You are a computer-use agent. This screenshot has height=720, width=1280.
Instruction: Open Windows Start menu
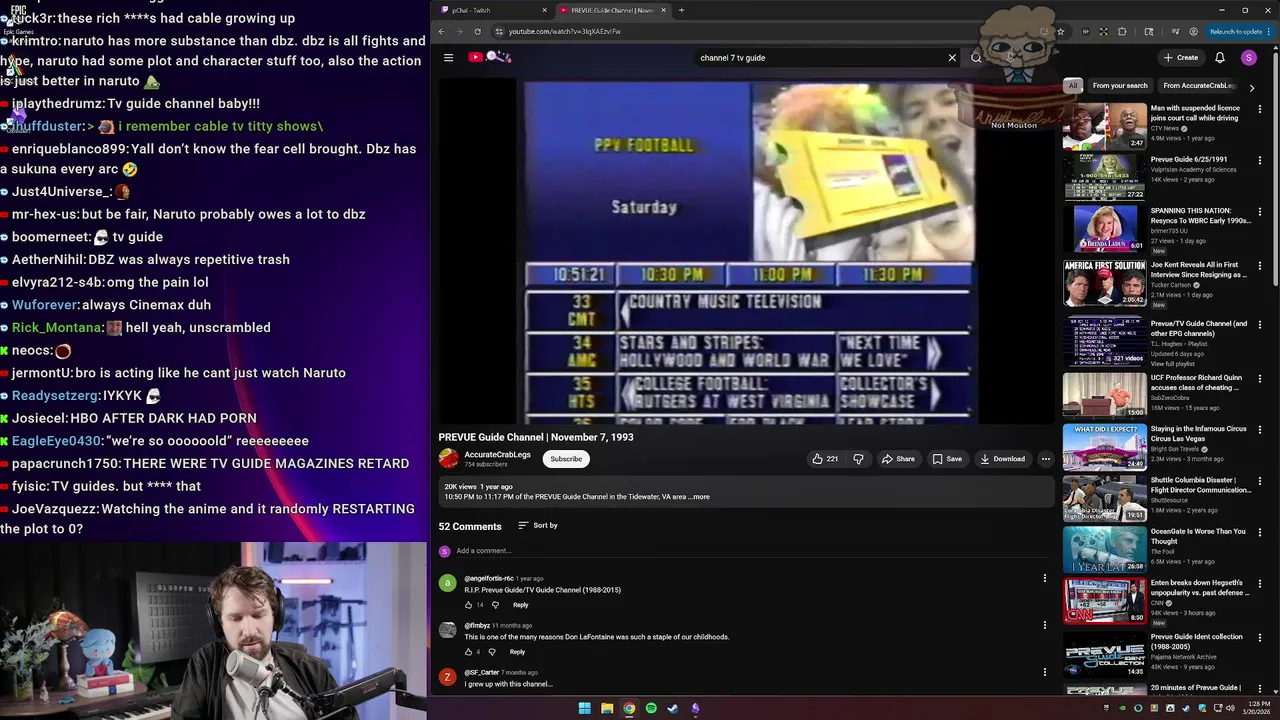coord(584,708)
